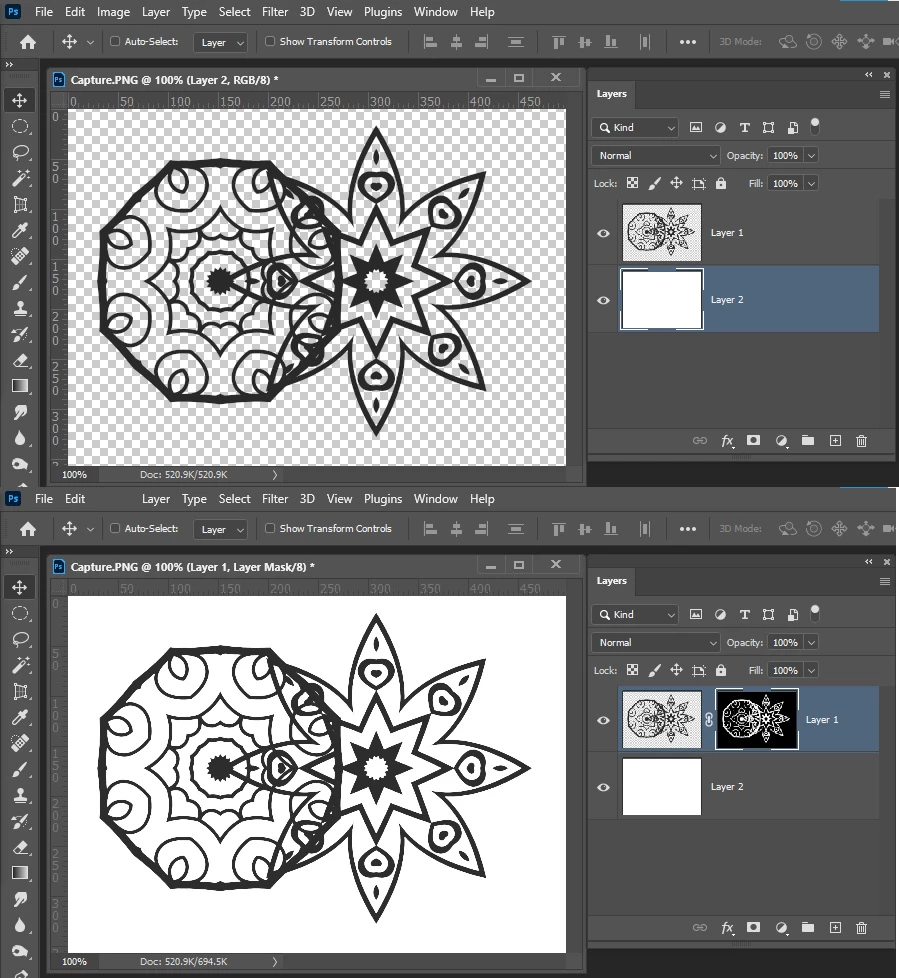The image size is (899, 978).
Task: Select Lasso tool in bottom window toolbar
Action: point(20,639)
